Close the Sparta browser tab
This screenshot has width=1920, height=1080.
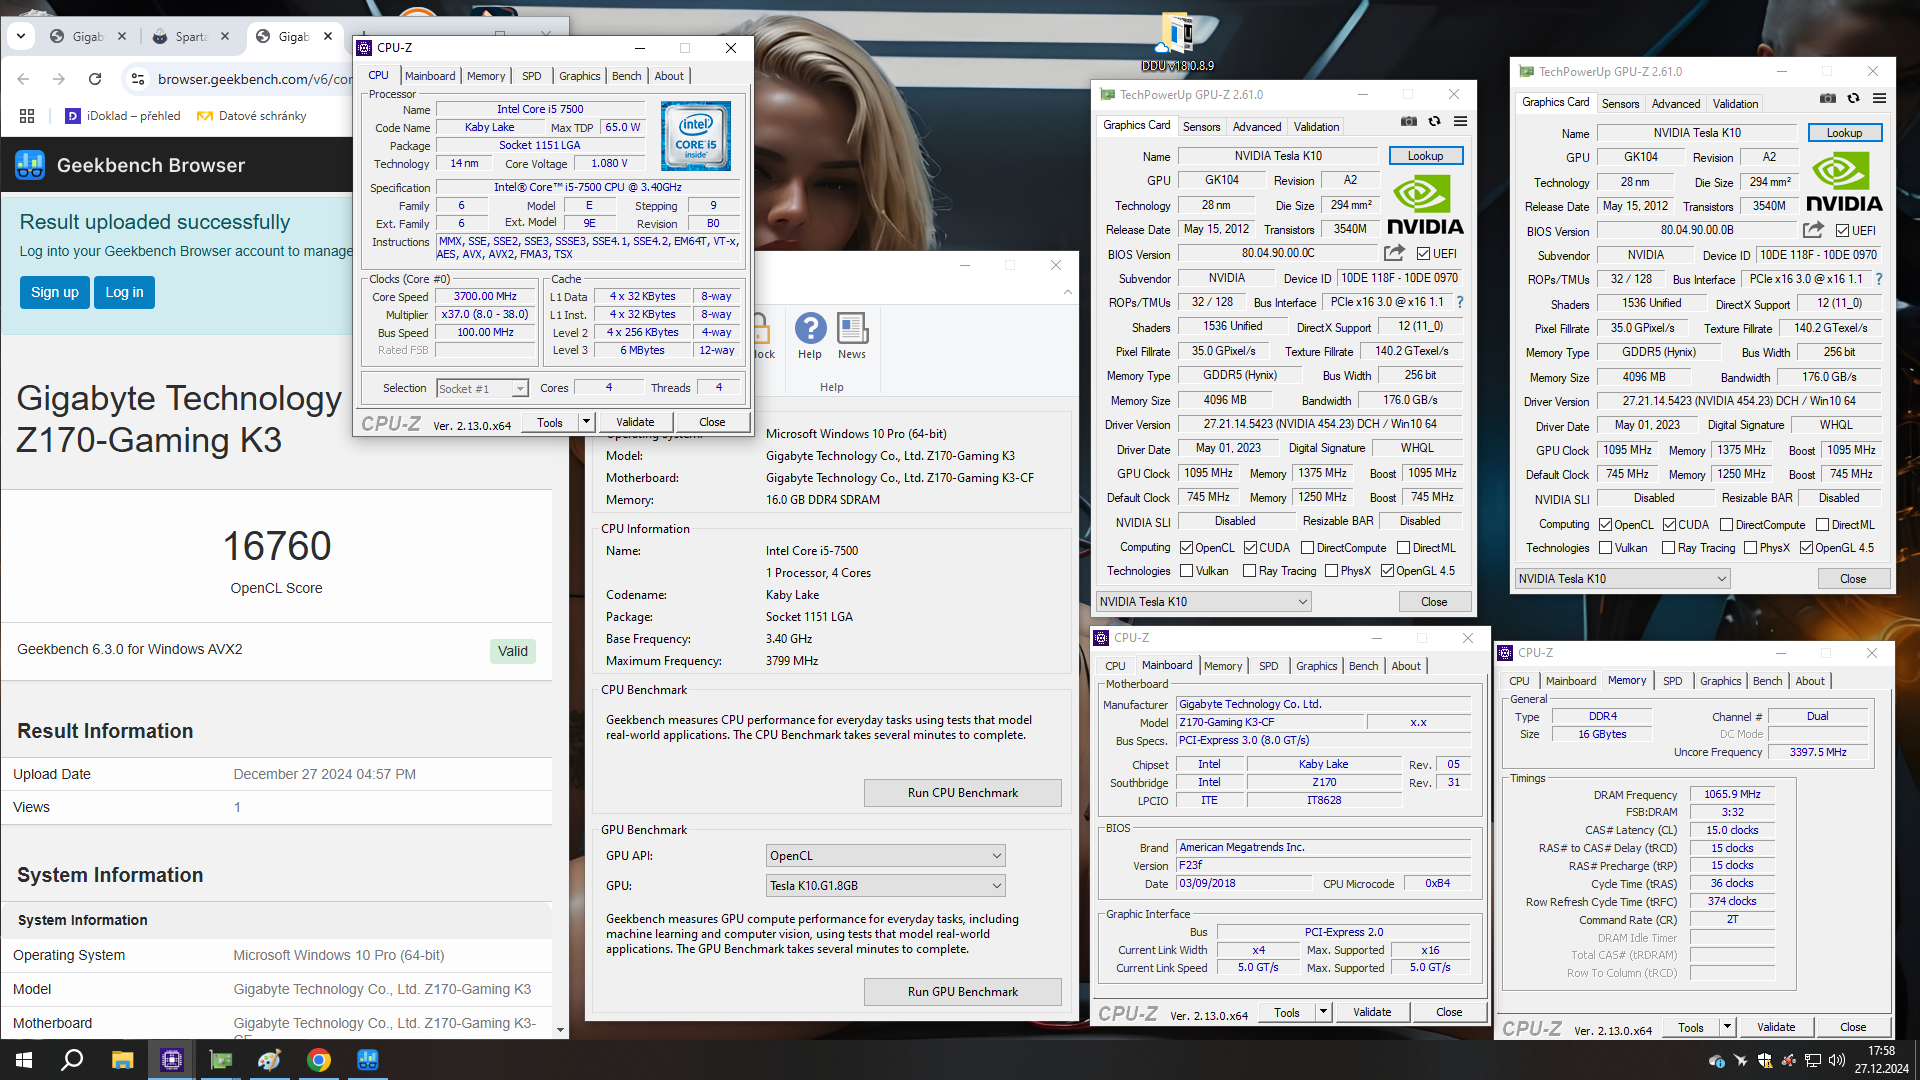click(225, 36)
